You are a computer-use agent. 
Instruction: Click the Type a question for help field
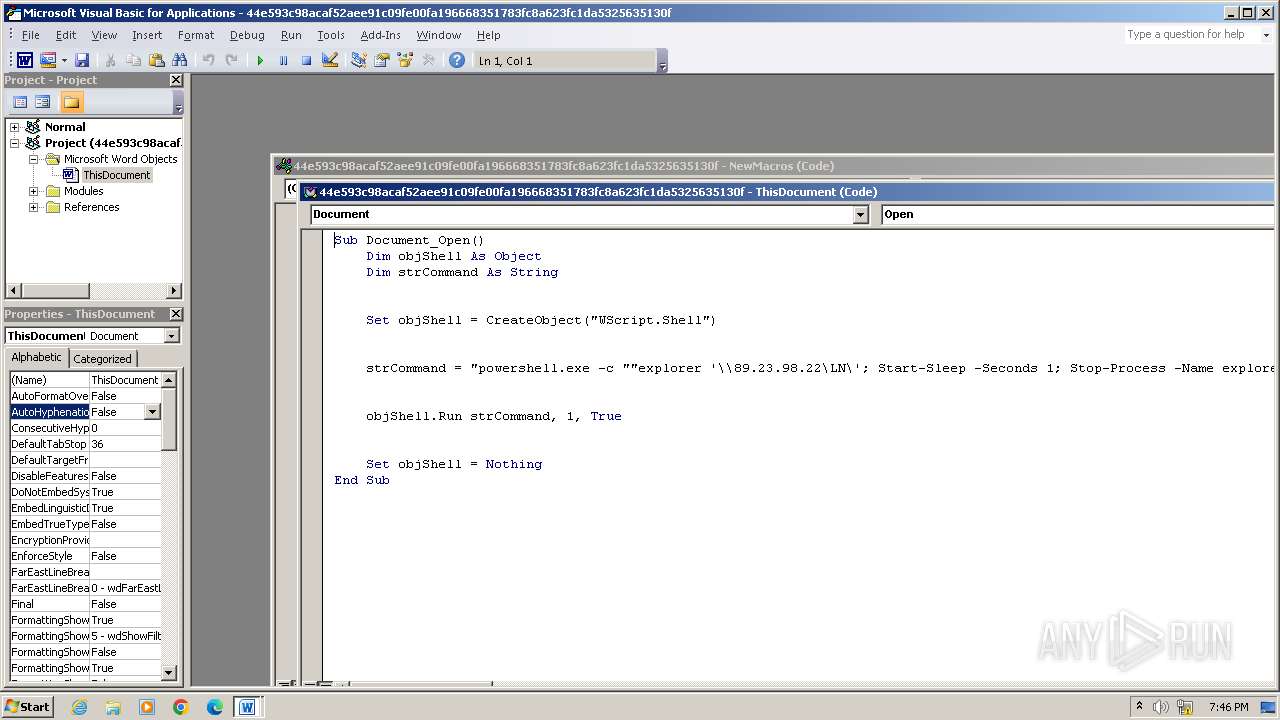(x=1190, y=34)
